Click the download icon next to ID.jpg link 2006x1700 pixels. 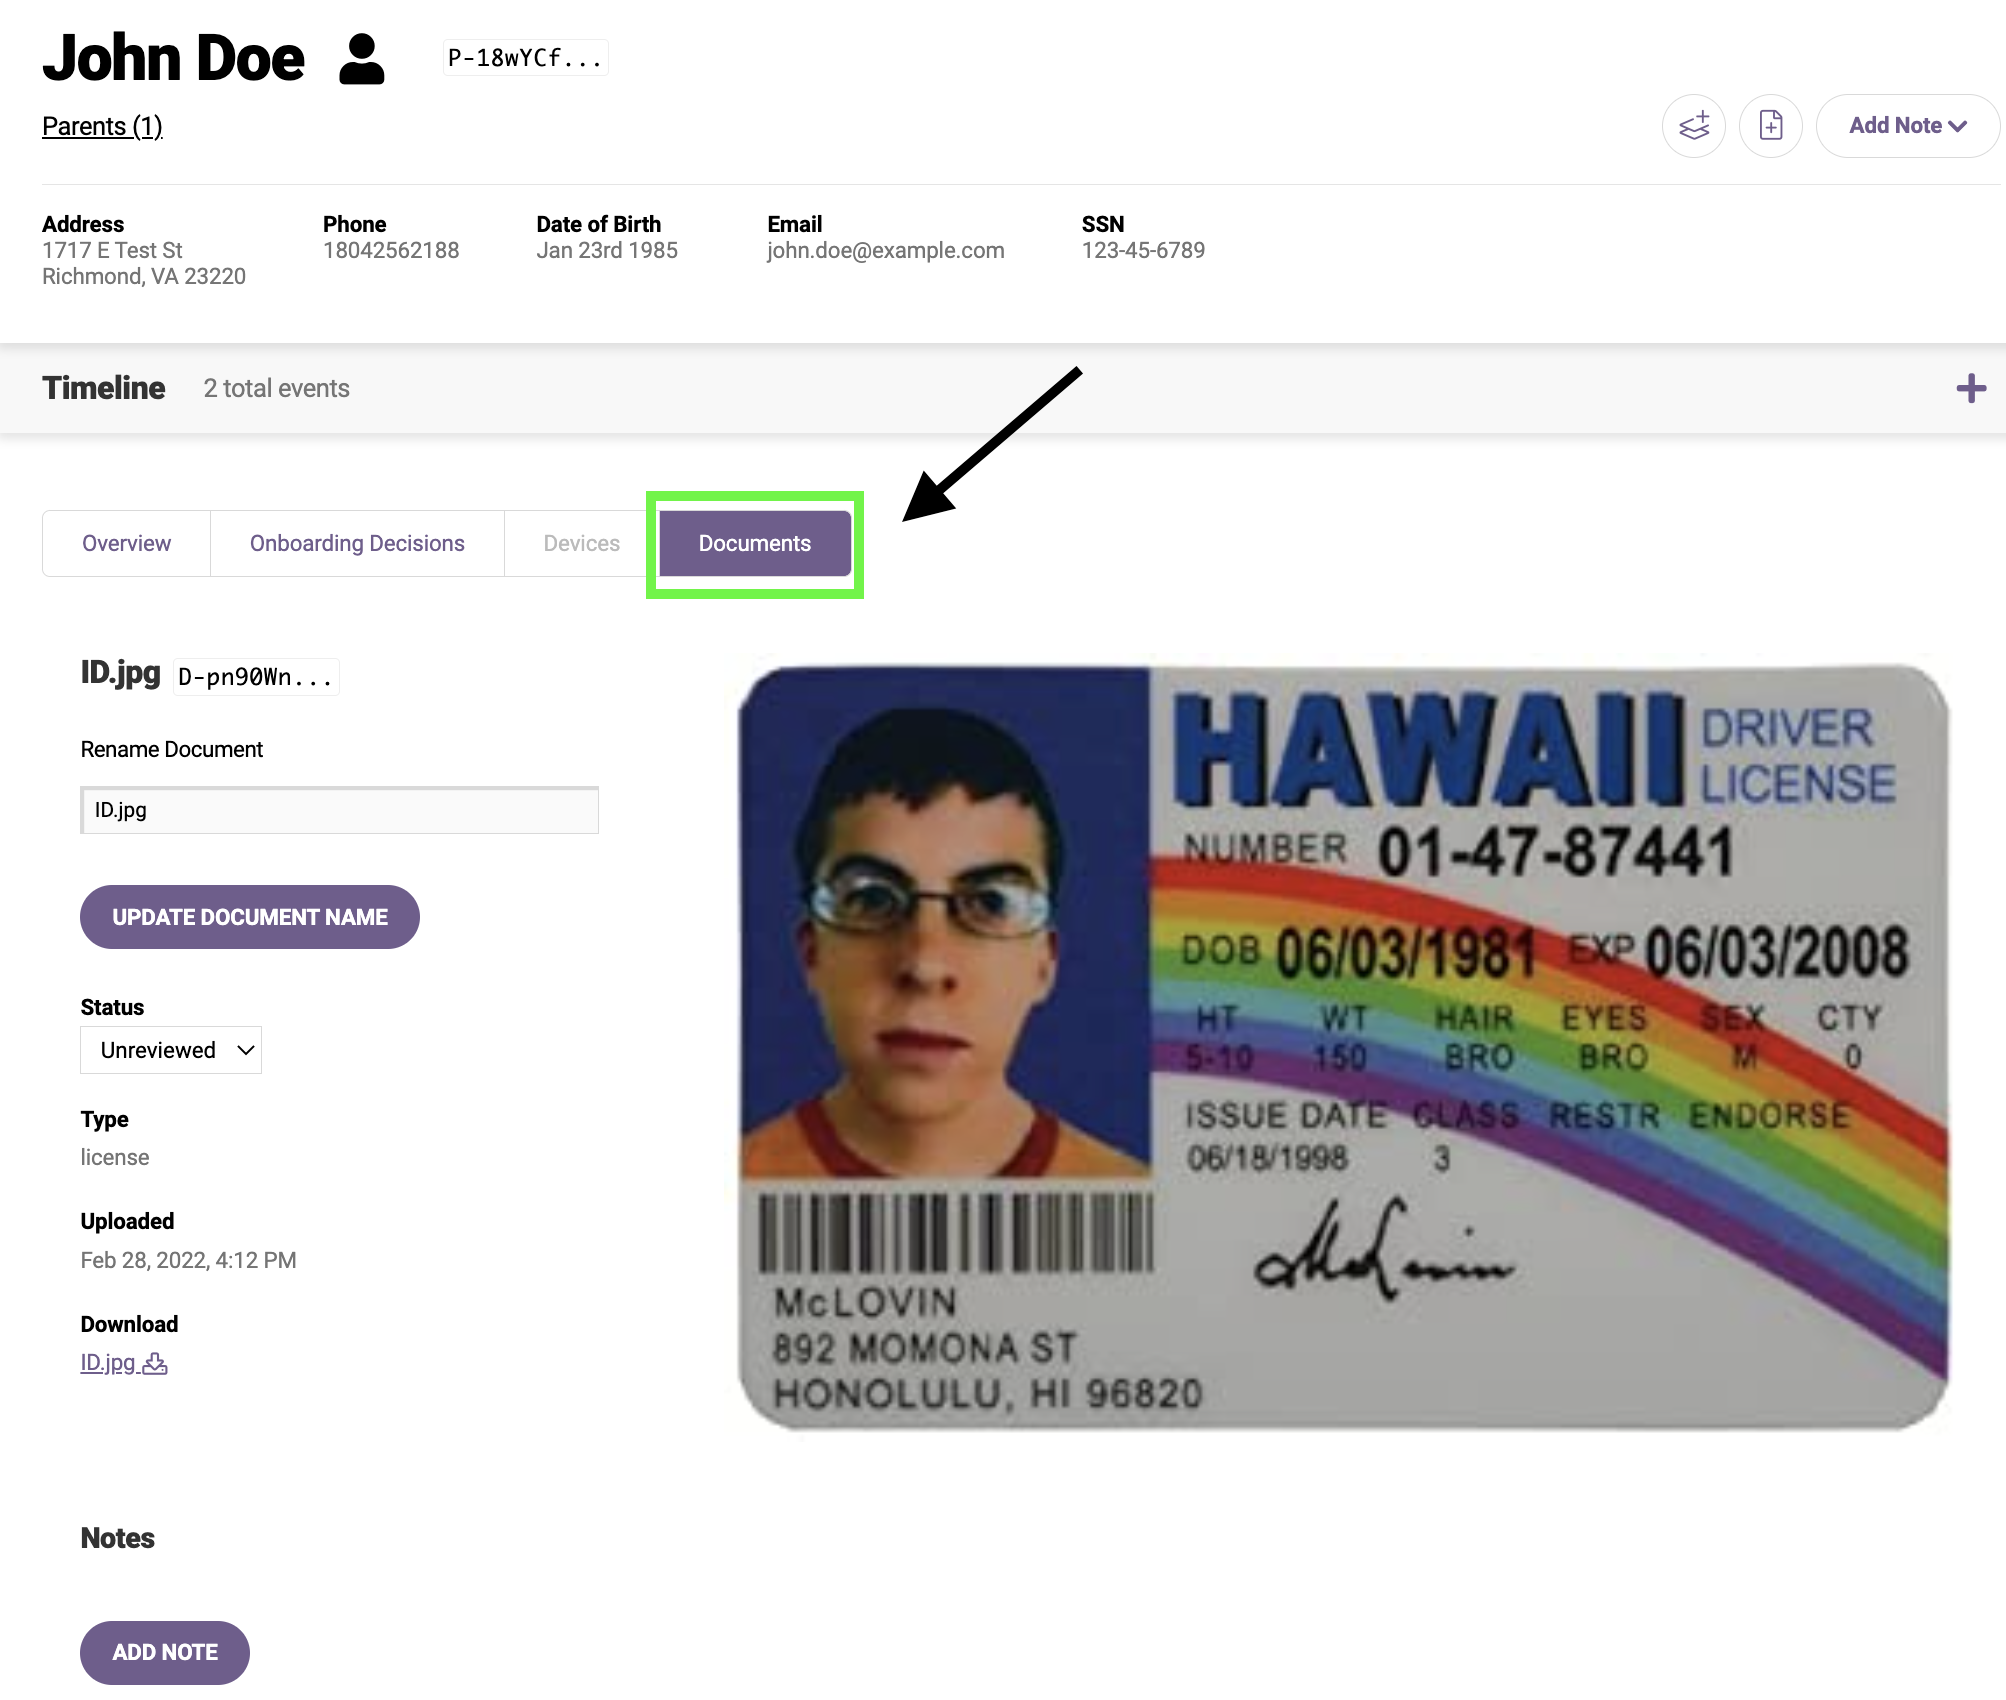[155, 1363]
